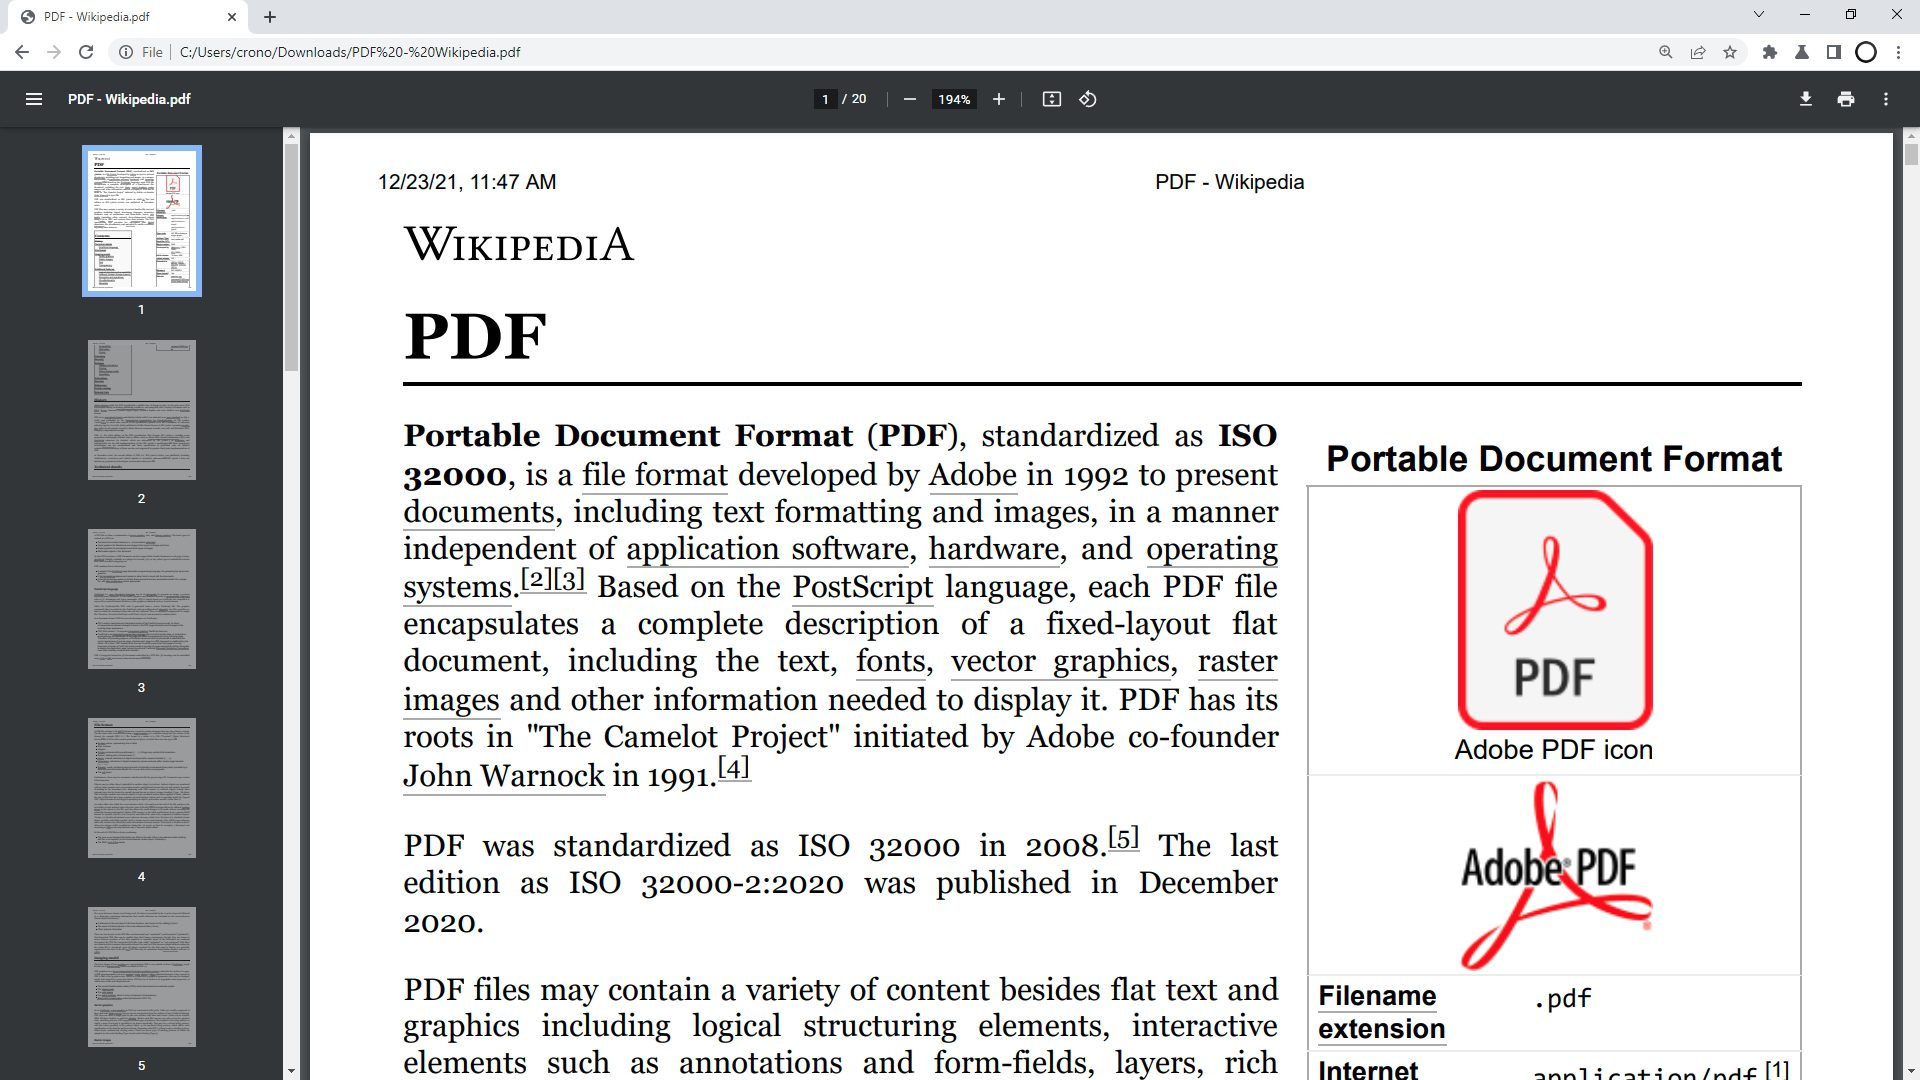Click the pinned flask extension icon
The image size is (1920, 1080).
pos(1802,52)
